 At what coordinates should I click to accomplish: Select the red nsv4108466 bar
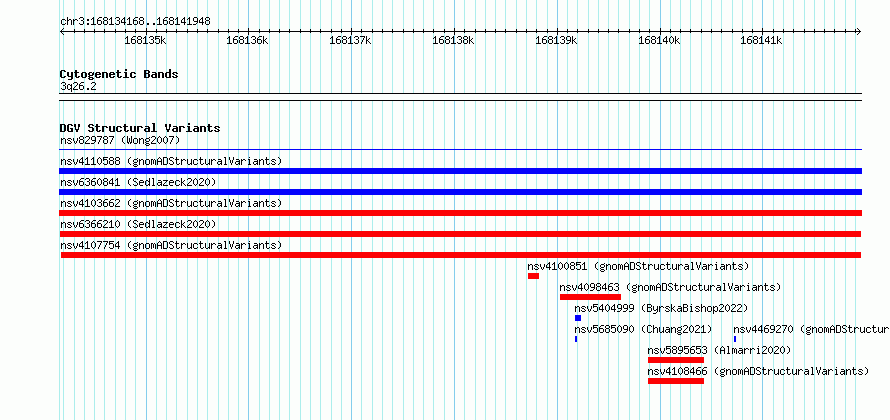click(x=676, y=381)
